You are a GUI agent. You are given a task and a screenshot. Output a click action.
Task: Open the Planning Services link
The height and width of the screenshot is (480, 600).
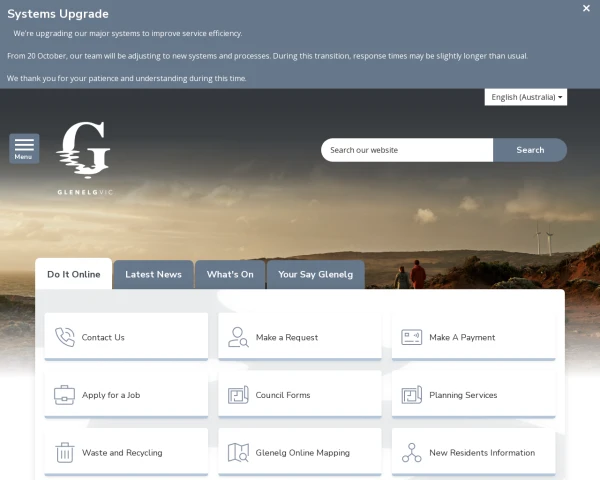pos(474,394)
